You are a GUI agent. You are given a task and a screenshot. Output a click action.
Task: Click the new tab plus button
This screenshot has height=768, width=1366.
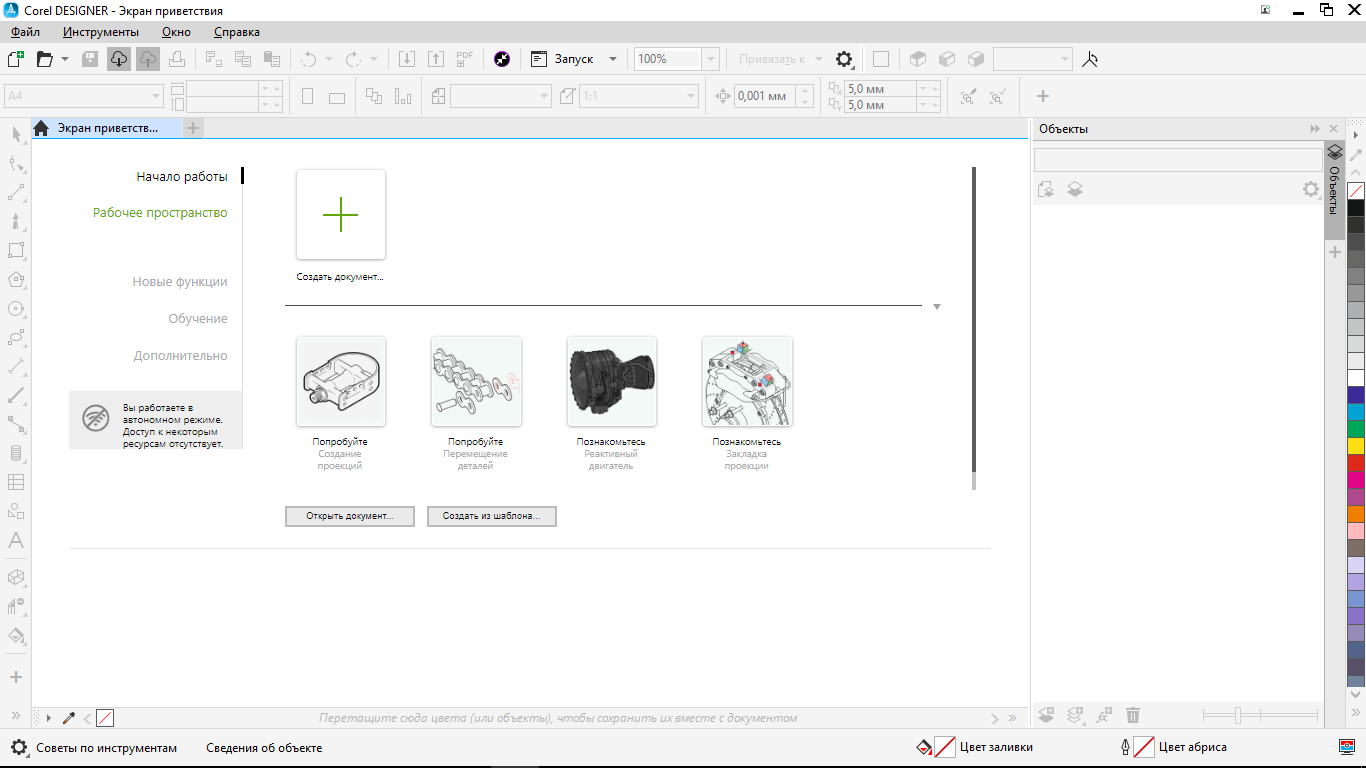pyautogui.click(x=193, y=128)
